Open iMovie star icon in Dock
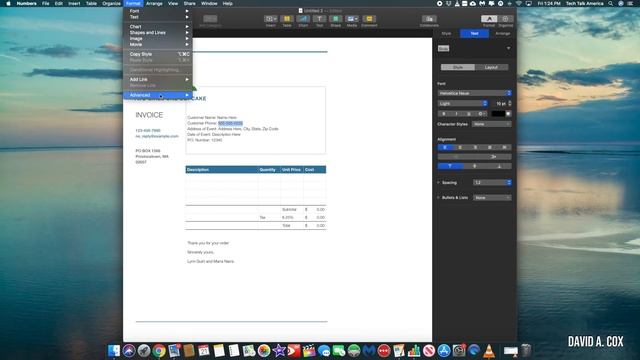The height and width of the screenshot is (360, 640). (279, 351)
